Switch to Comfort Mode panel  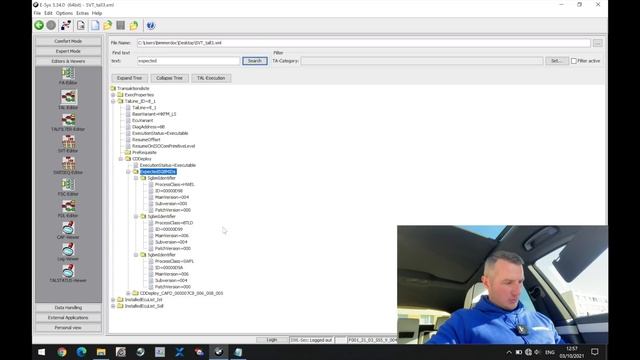click(x=68, y=41)
